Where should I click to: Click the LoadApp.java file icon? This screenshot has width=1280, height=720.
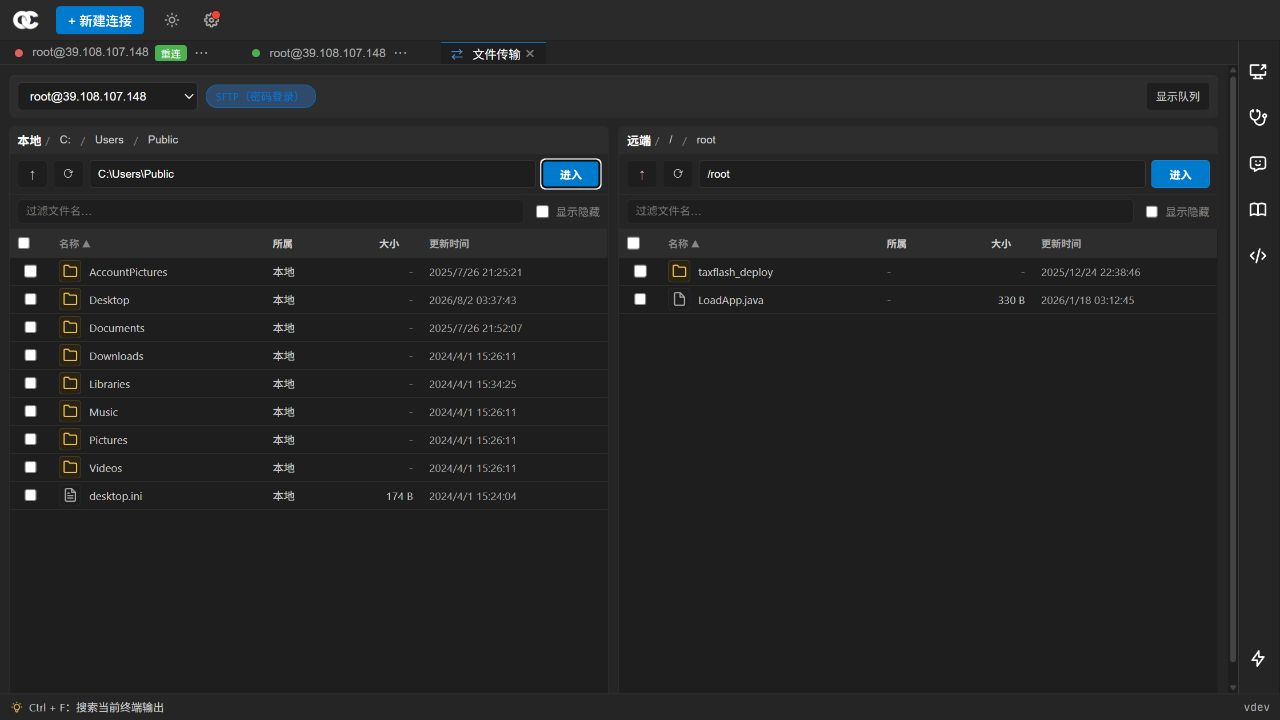679,300
